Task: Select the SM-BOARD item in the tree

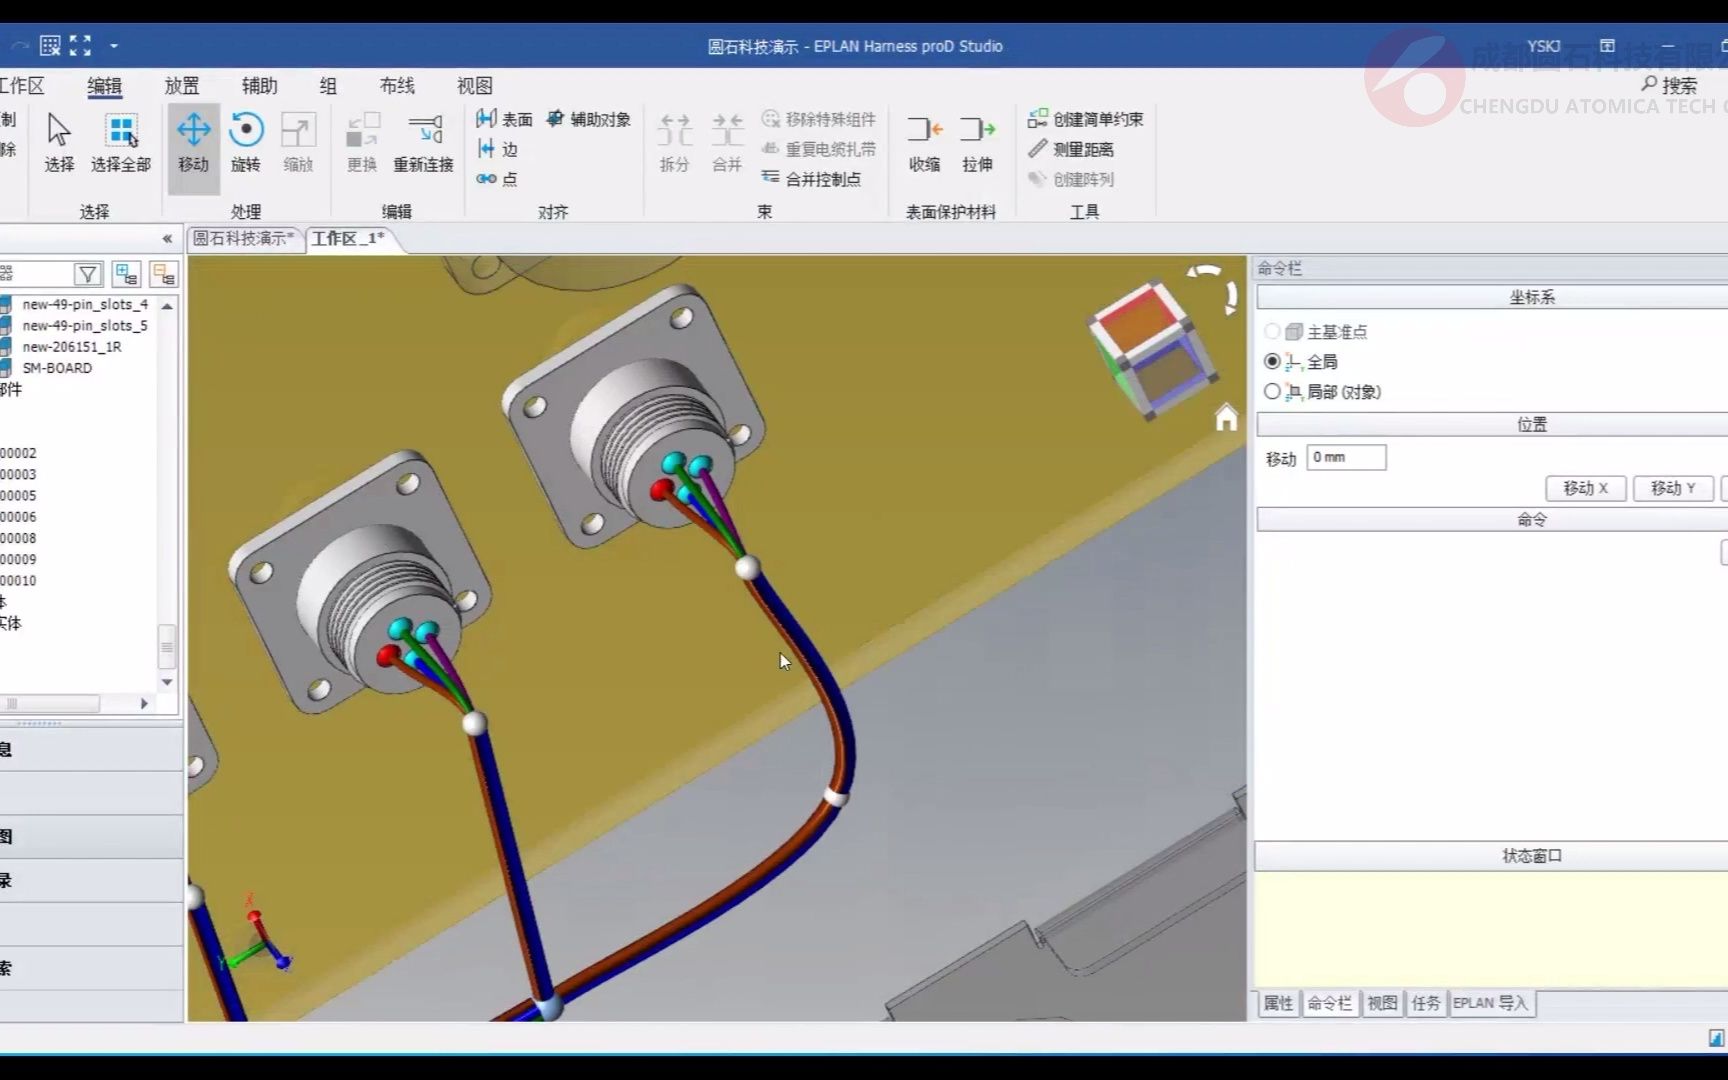Action: pos(55,367)
